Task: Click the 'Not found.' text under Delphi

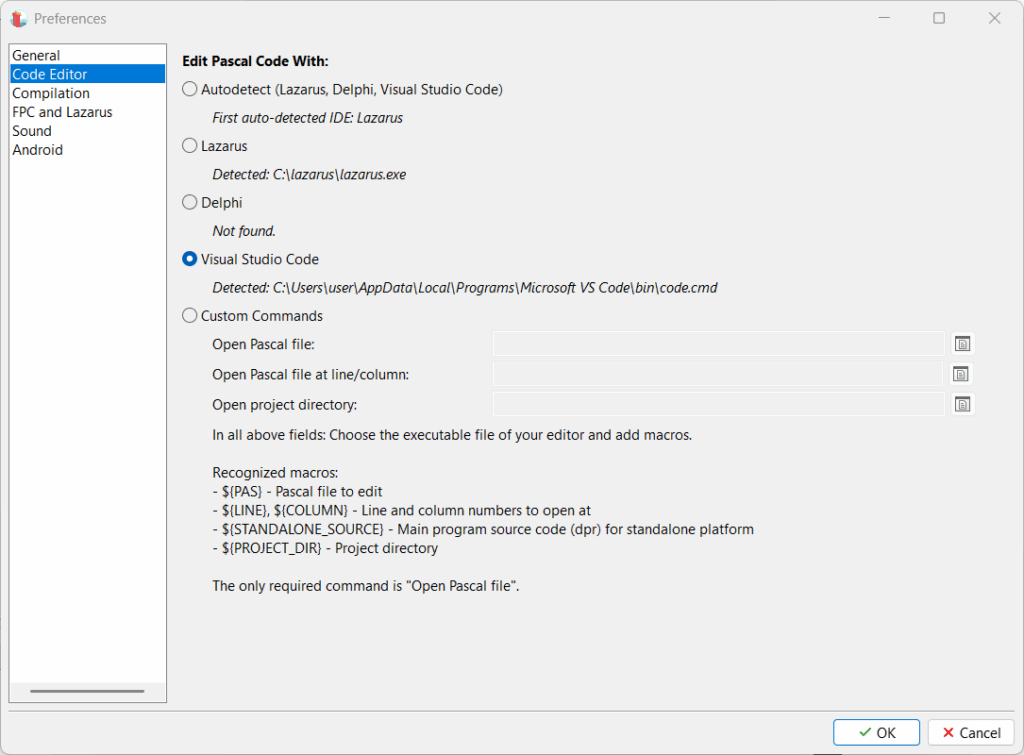Action: (244, 231)
